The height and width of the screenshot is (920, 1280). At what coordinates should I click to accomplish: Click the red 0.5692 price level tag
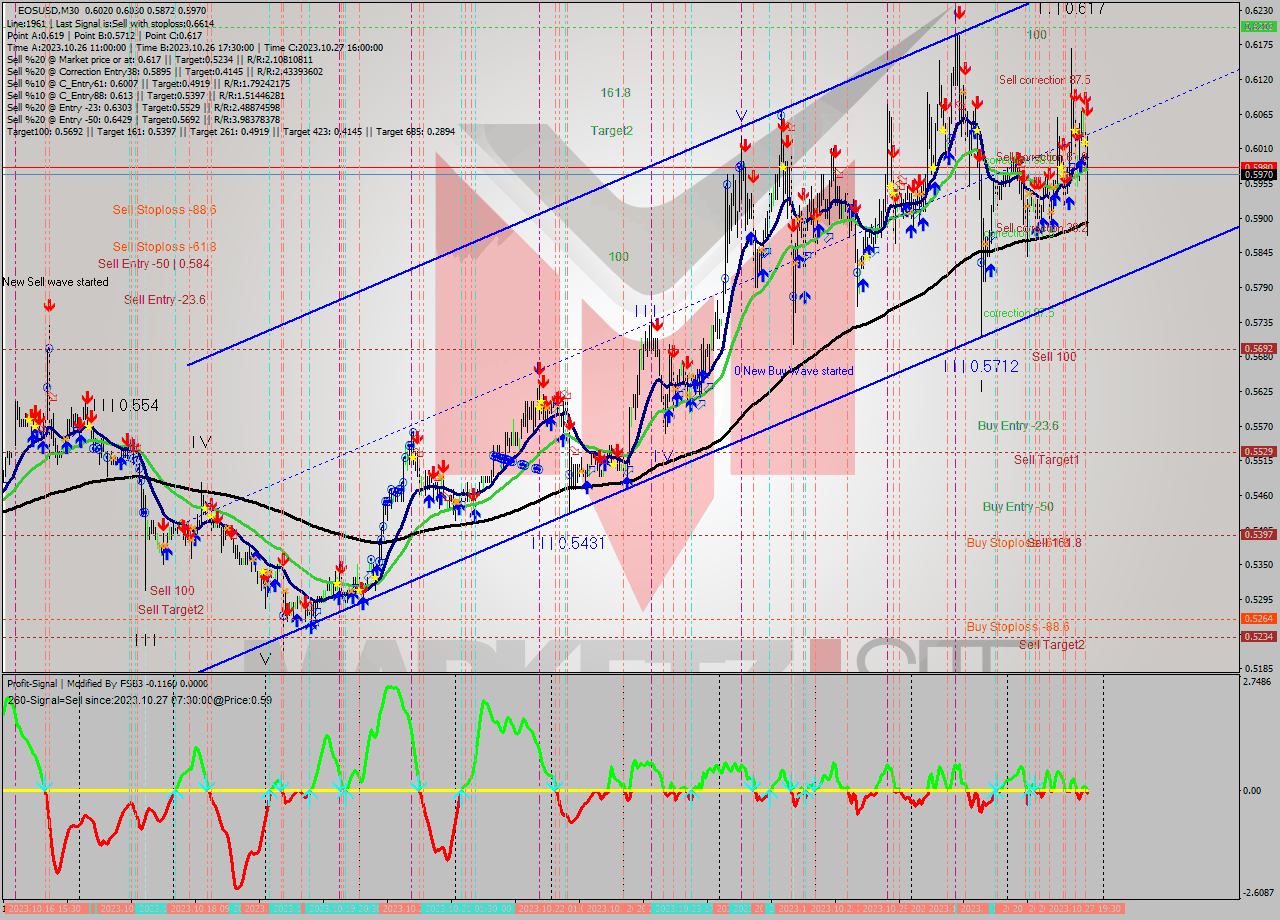1257,349
